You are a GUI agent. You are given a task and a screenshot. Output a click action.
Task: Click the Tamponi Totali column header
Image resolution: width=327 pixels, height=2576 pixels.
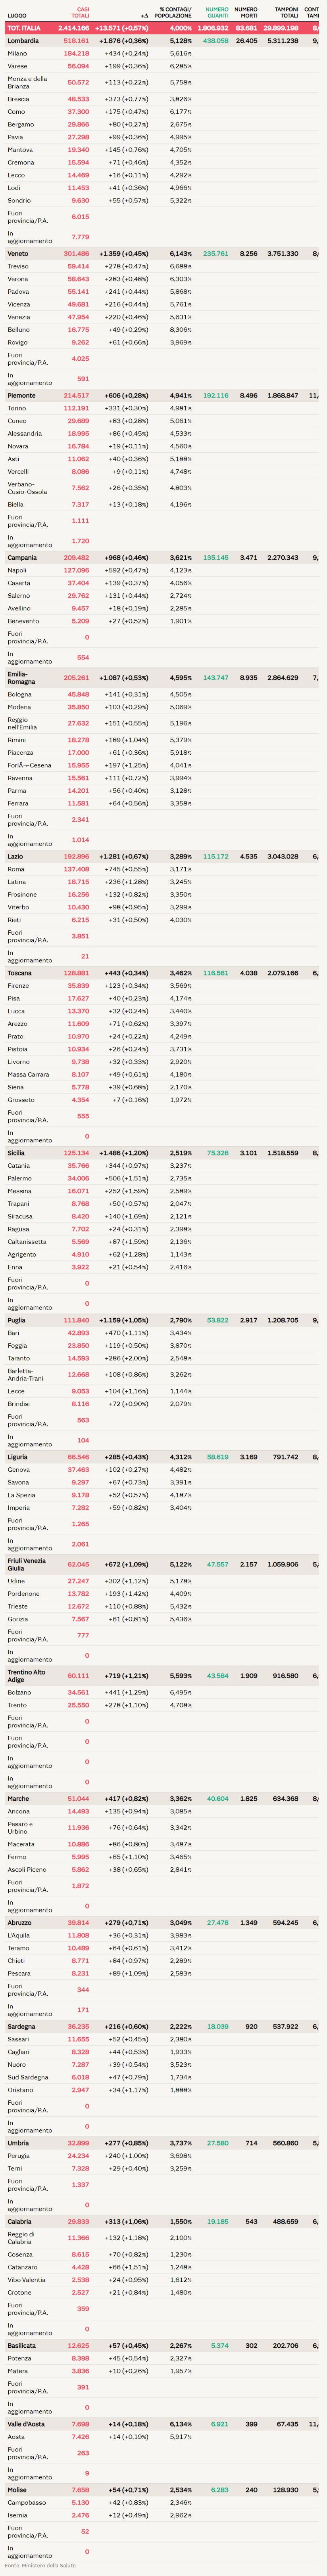click(x=287, y=13)
